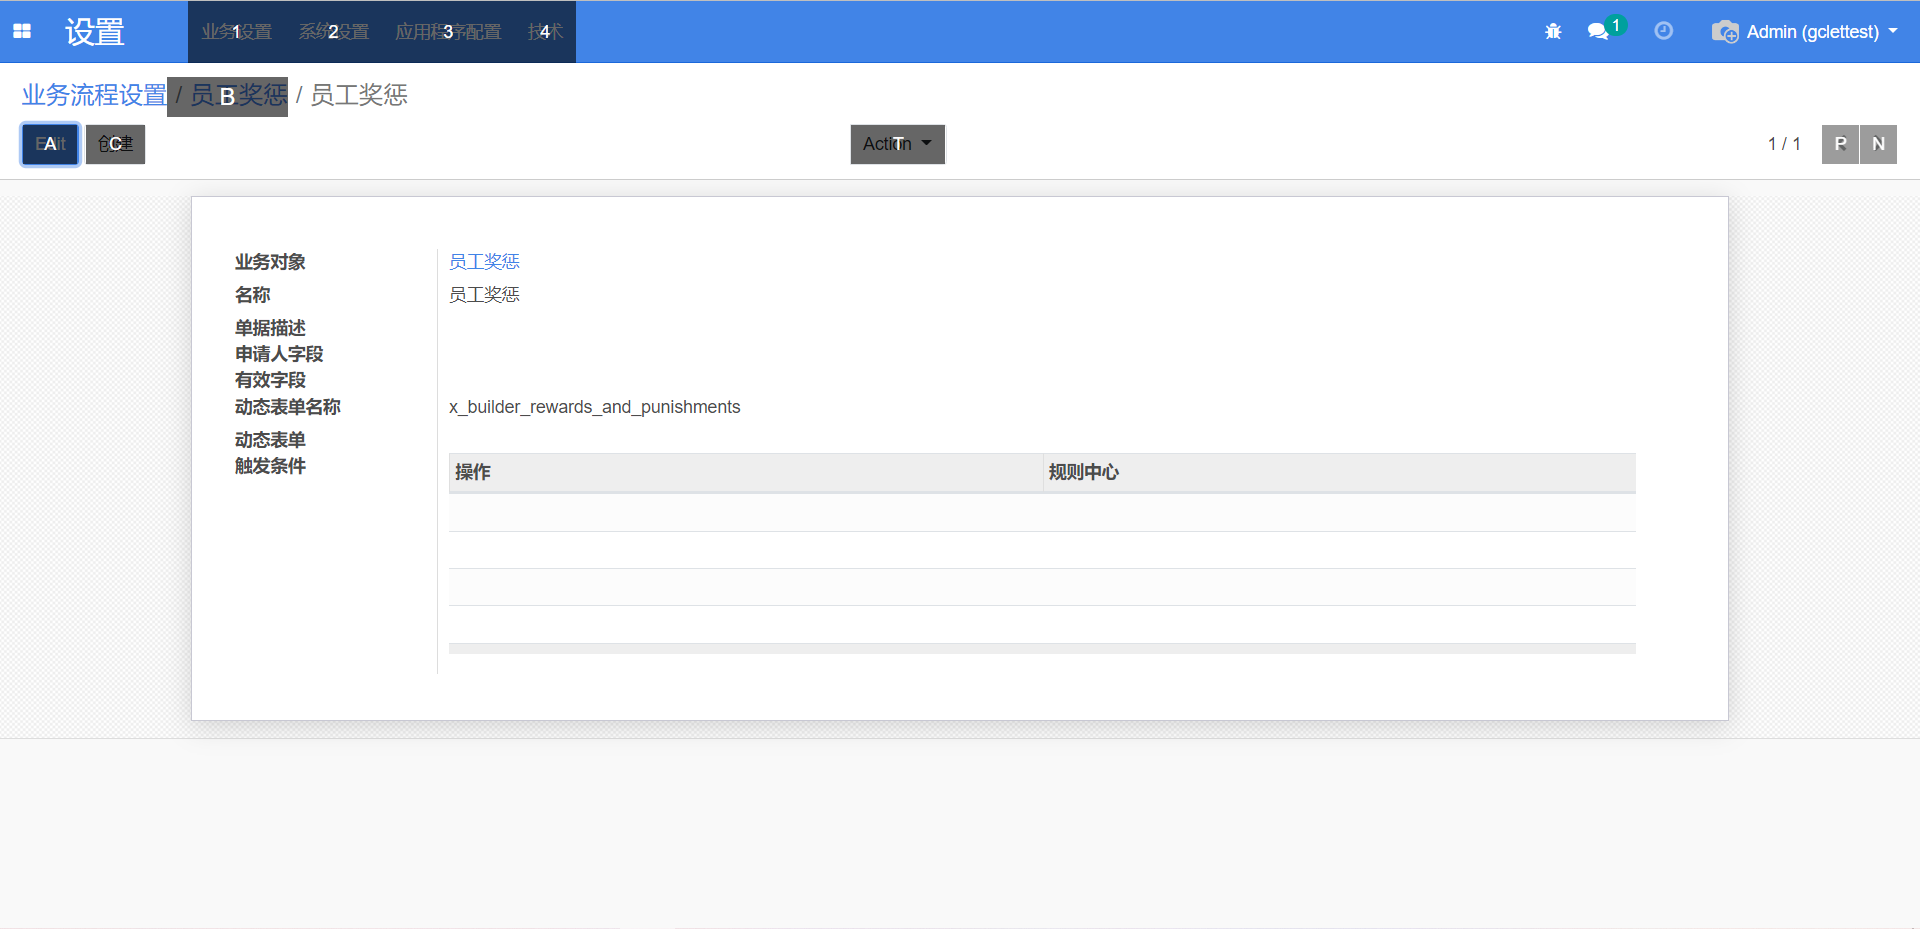Go to previous record with pager arrow
The image size is (1920, 929).
[x=1840, y=144]
